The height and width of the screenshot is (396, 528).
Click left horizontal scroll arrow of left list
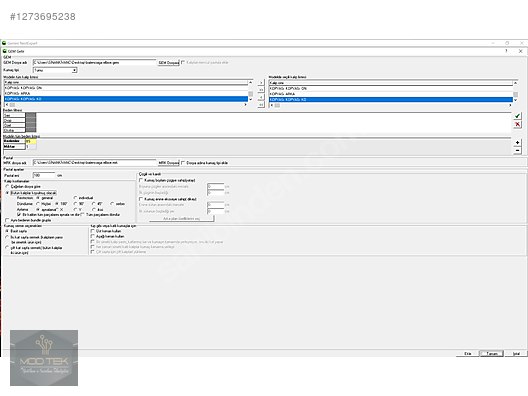7,105
